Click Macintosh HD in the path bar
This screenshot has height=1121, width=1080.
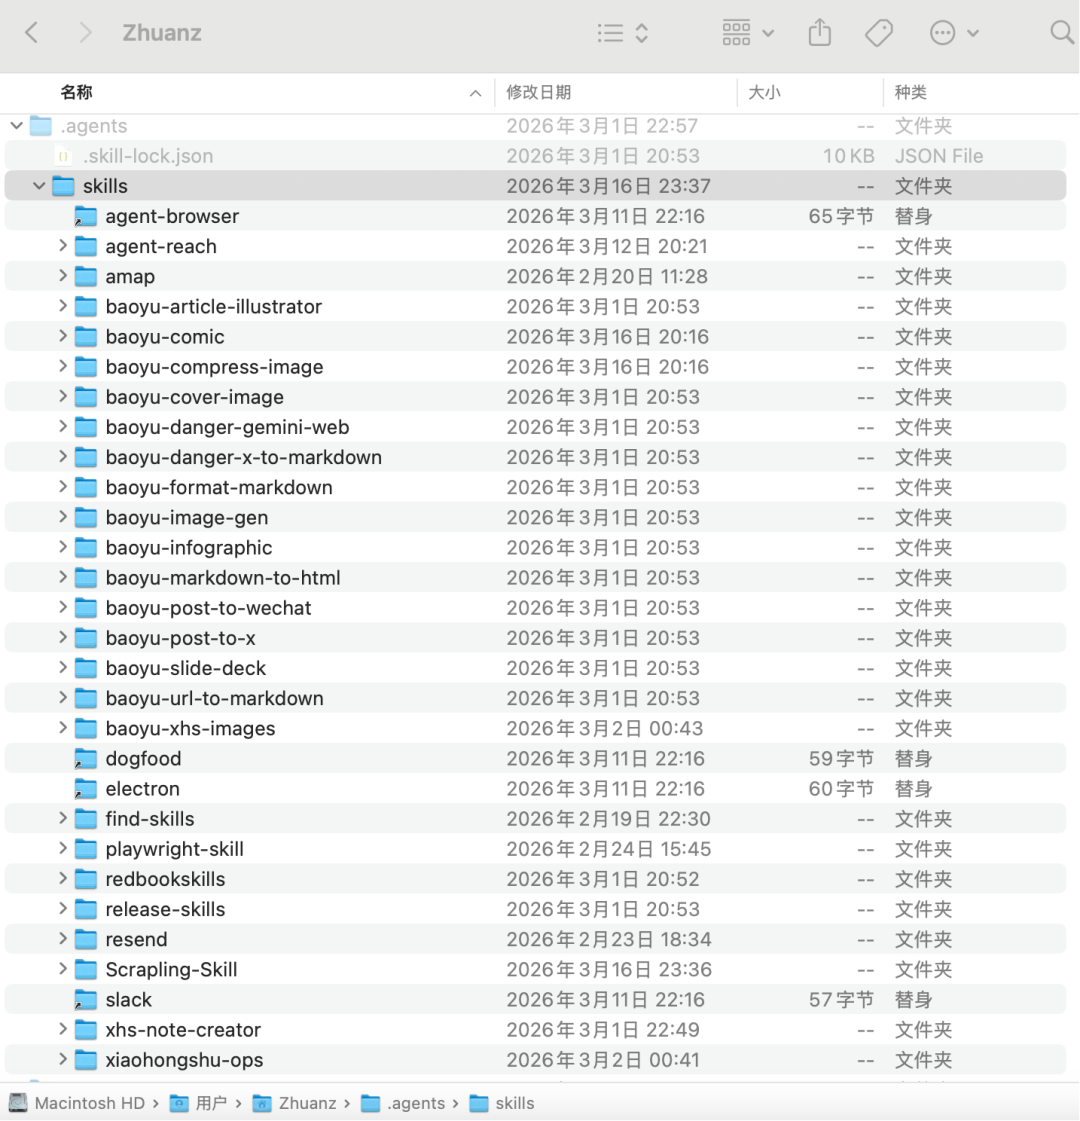click(76, 1103)
